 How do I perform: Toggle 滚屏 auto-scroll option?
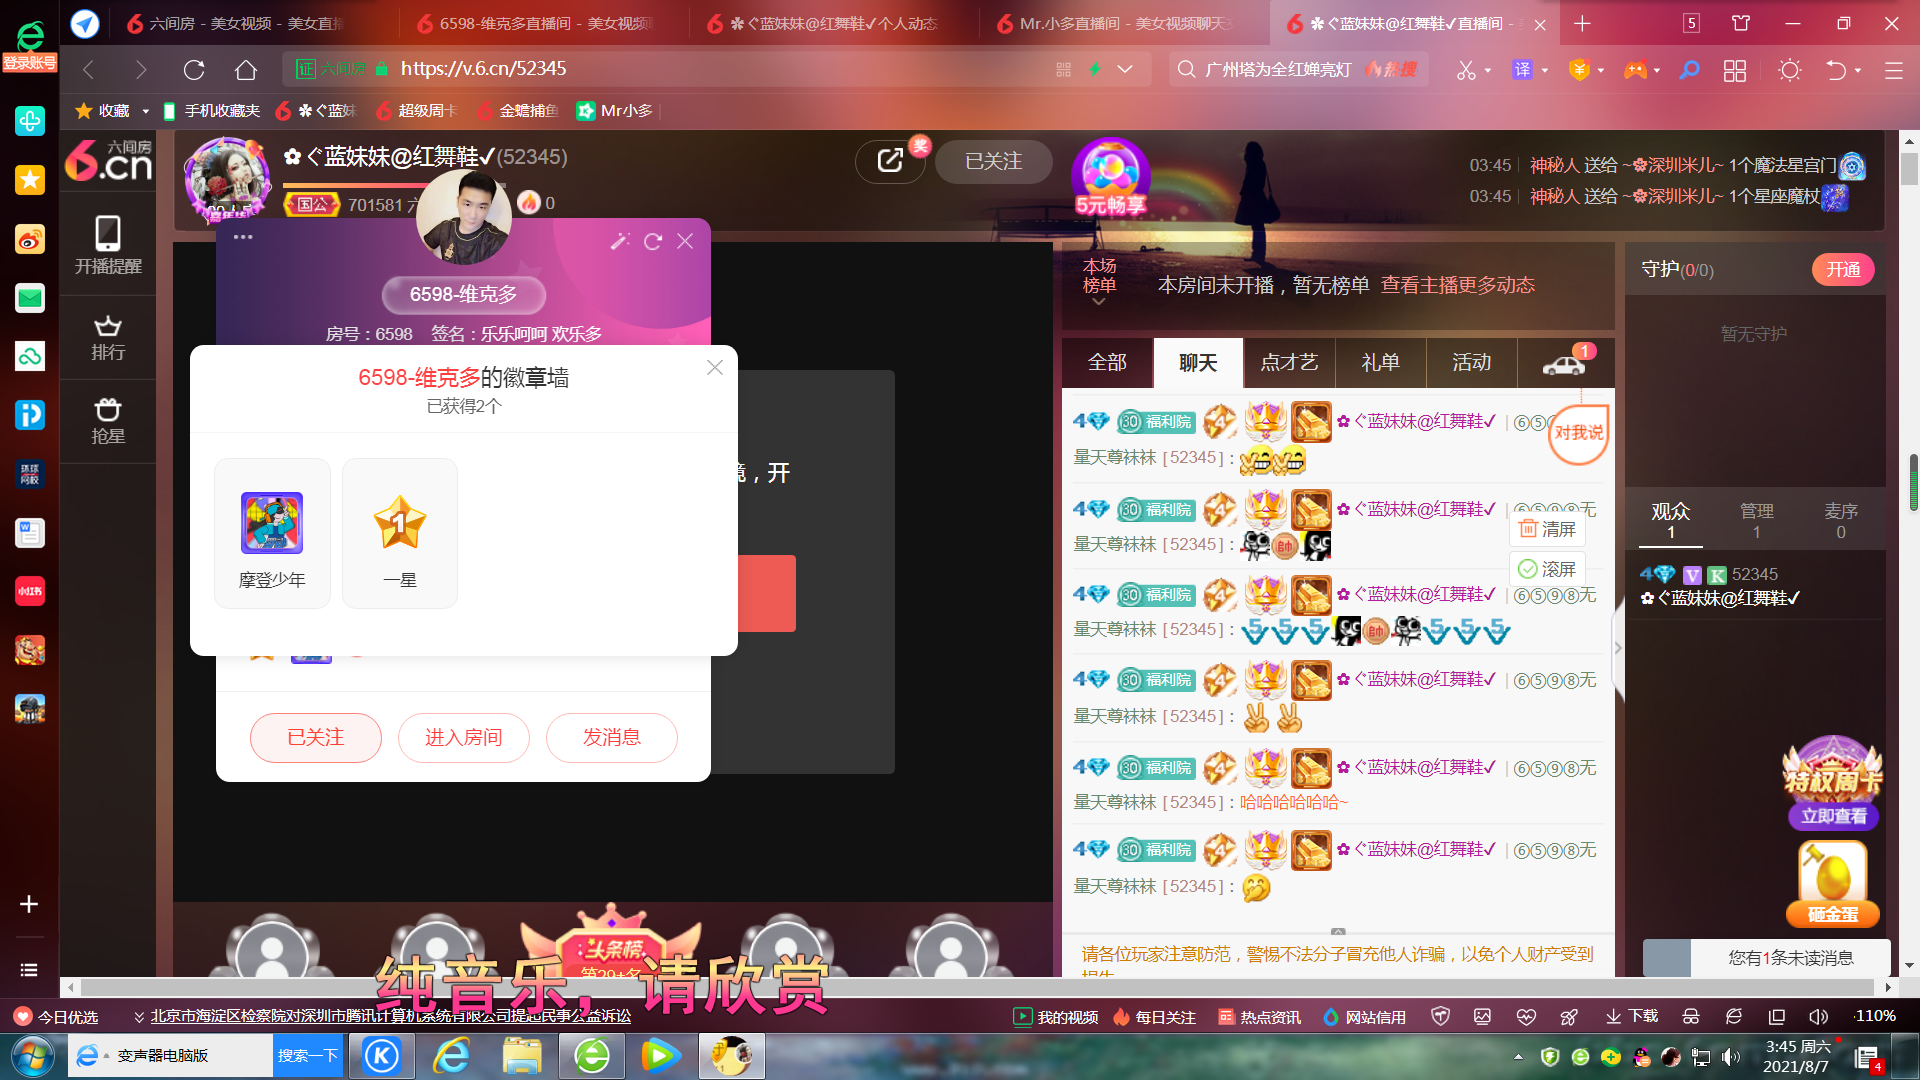click(x=1547, y=568)
